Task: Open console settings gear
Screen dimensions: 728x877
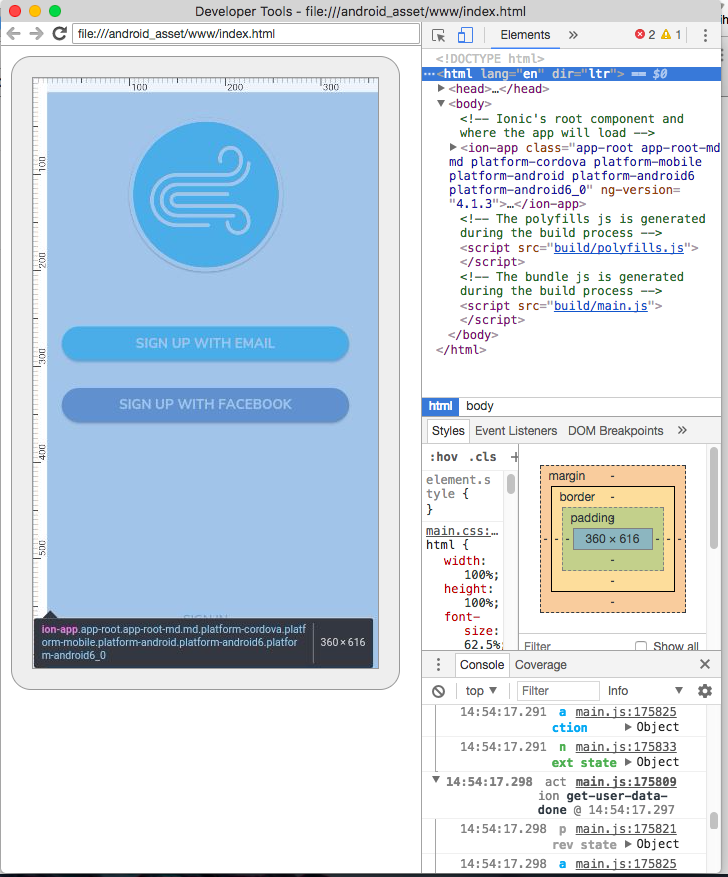Action: [x=705, y=691]
